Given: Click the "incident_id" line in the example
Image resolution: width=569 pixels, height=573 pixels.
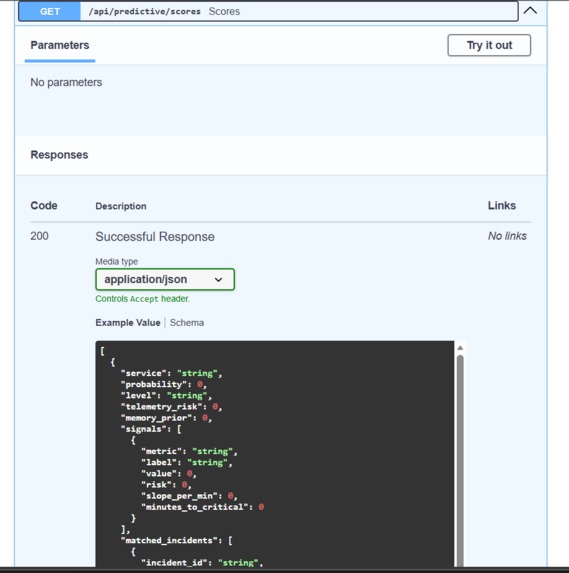Looking at the screenshot, I should point(202,563).
